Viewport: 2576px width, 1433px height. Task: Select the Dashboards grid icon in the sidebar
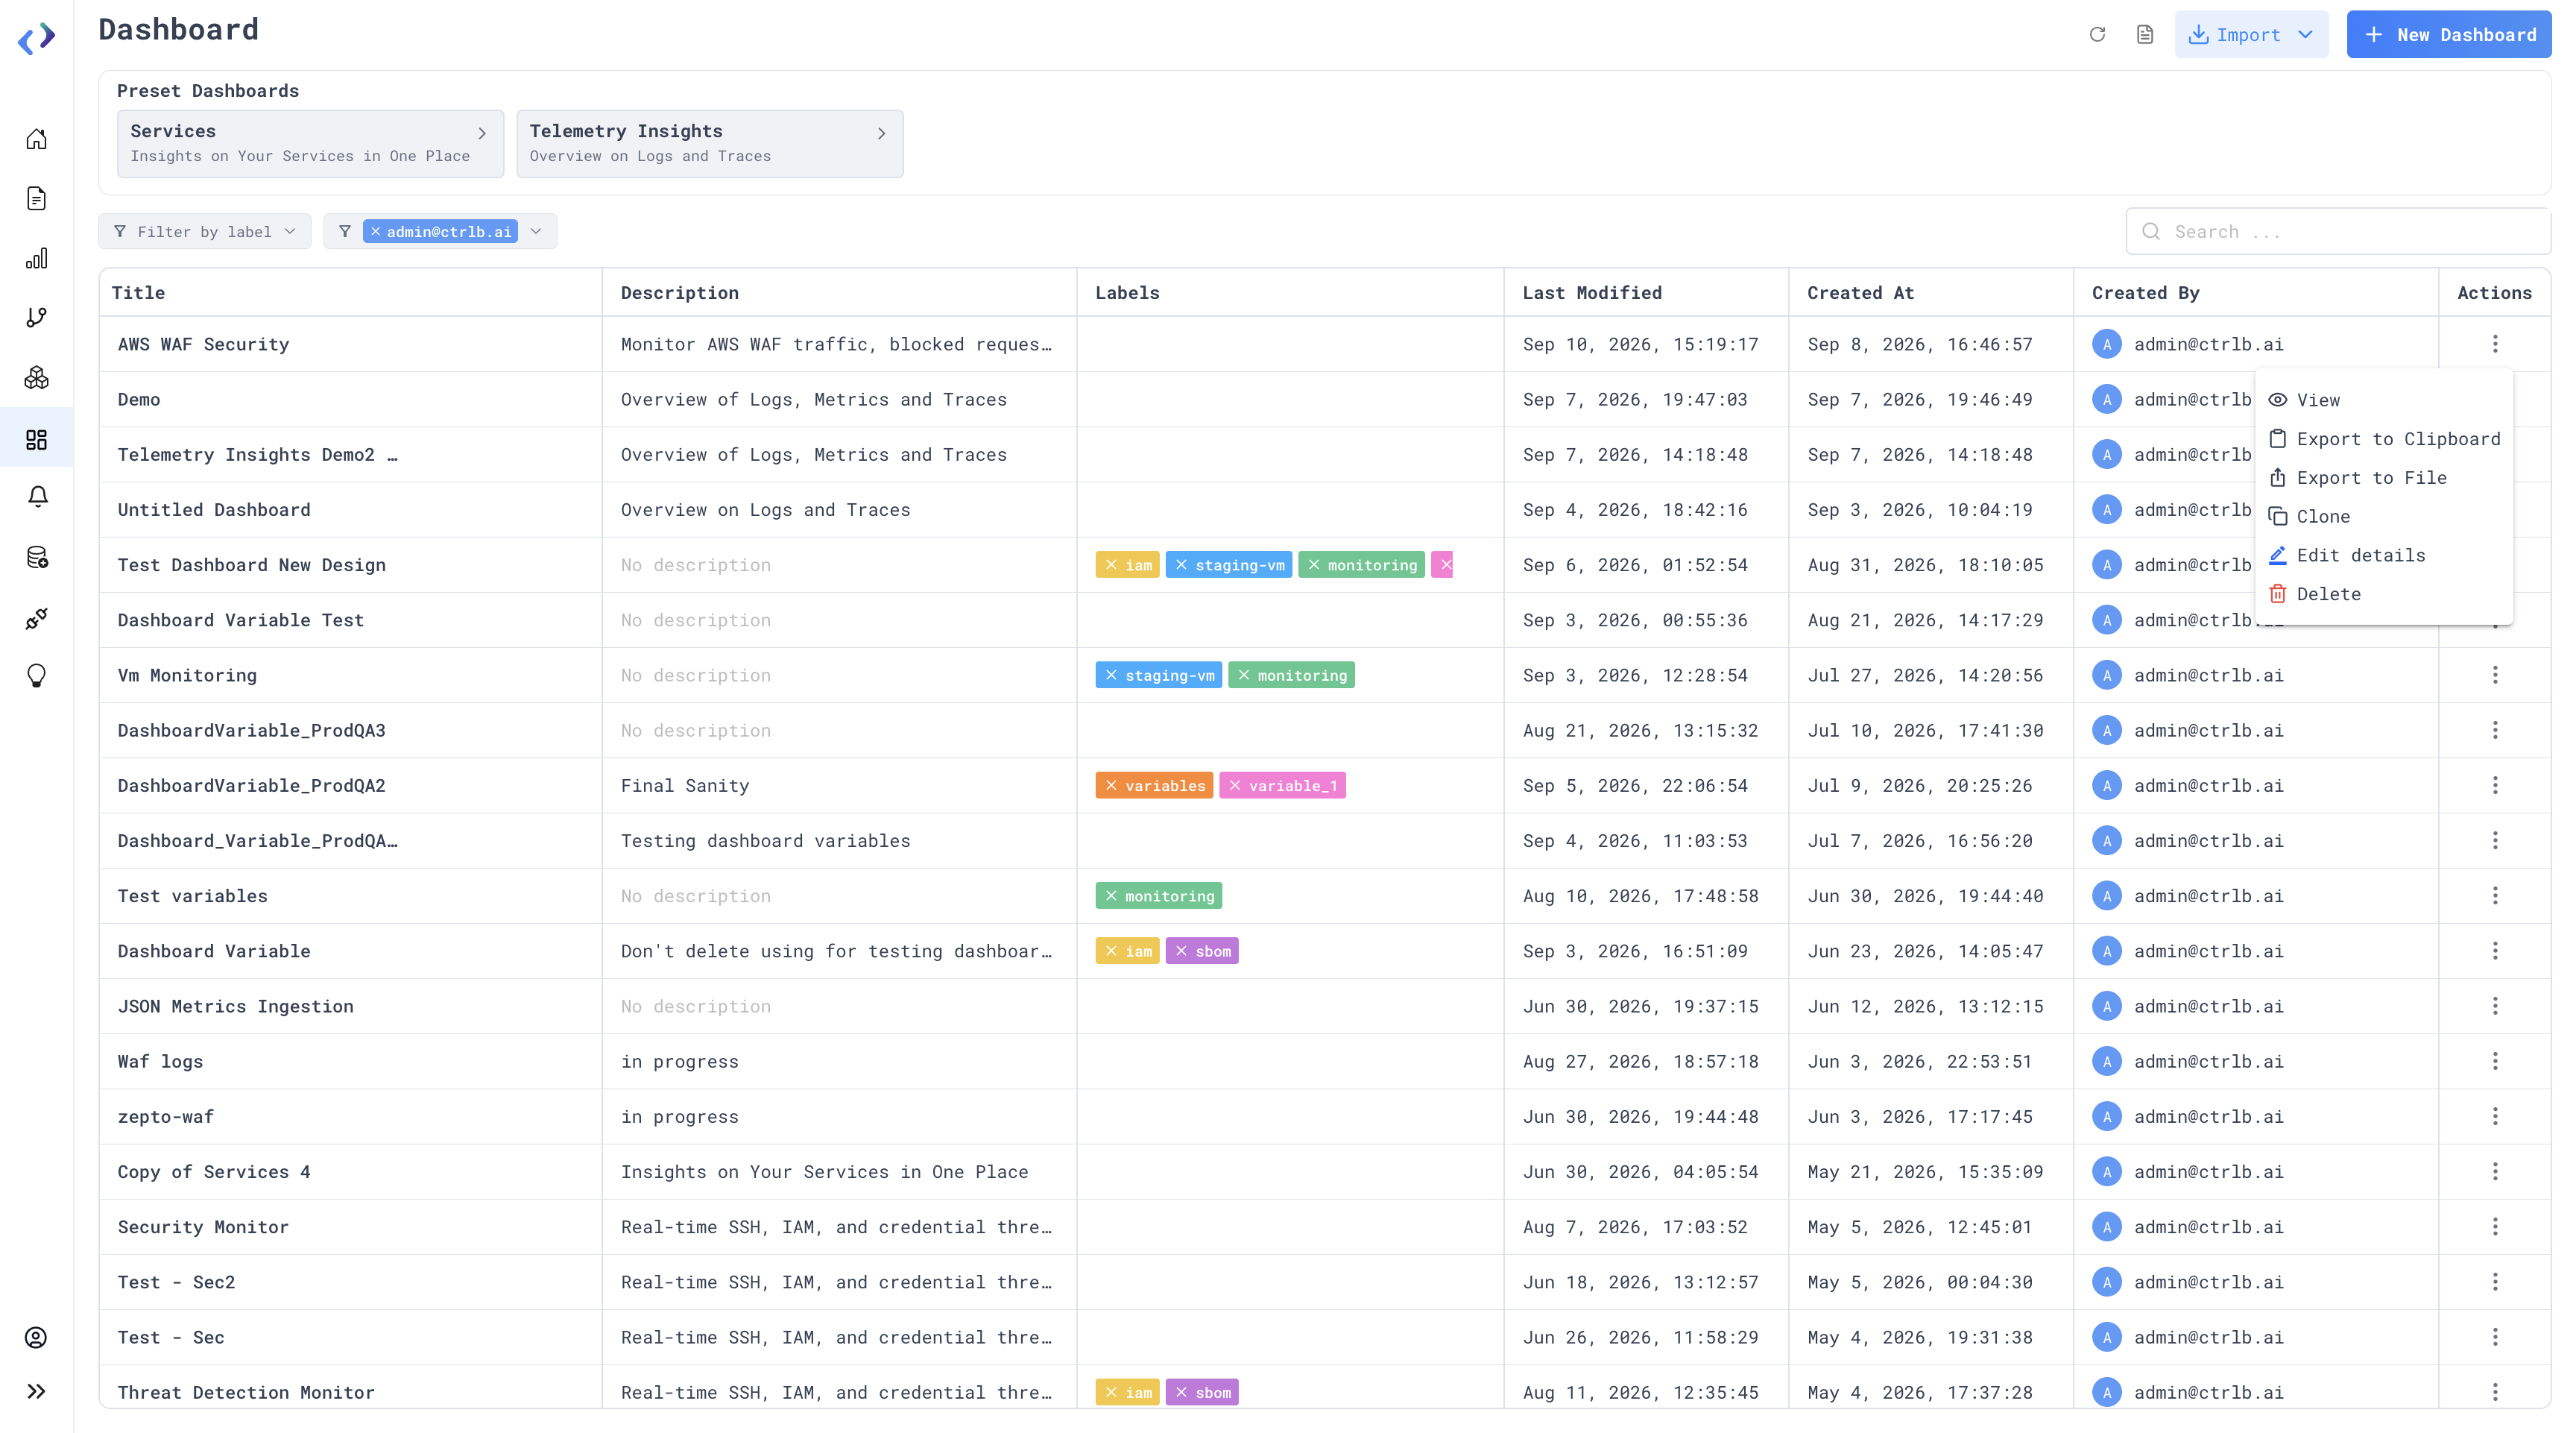[37, 439]
